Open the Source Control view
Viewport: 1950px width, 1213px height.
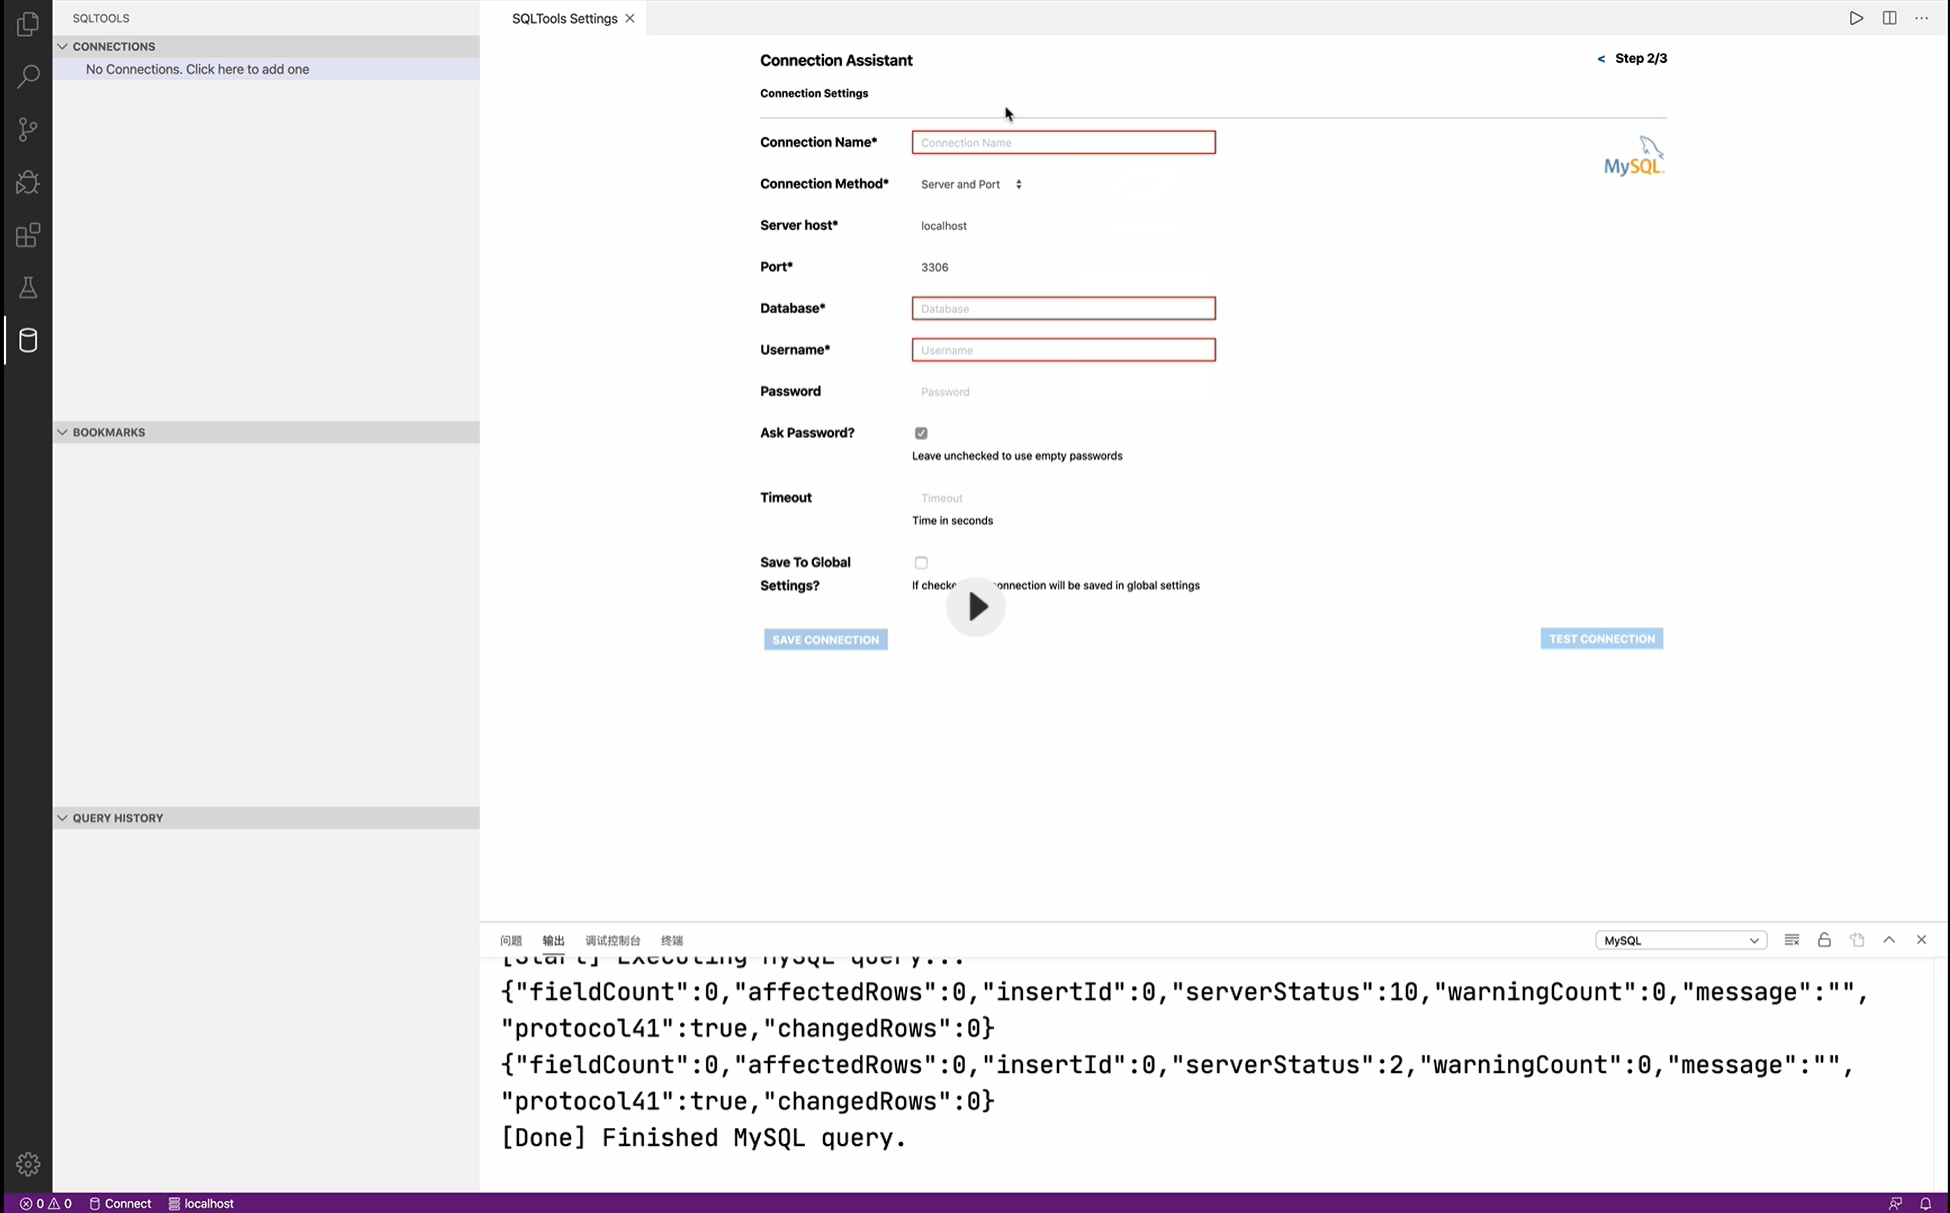(x=28, y=129)
